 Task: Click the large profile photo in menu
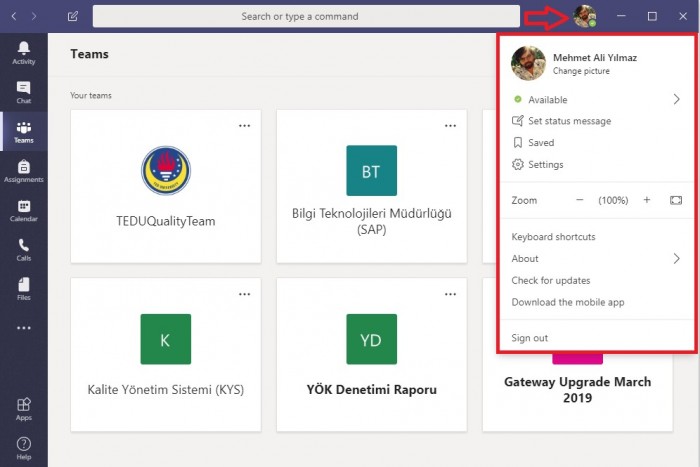[x=528, y=63]
